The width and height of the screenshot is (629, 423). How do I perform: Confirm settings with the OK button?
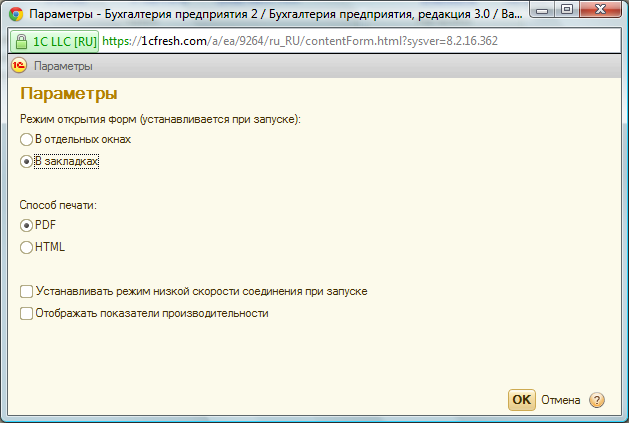pos(521,400)
